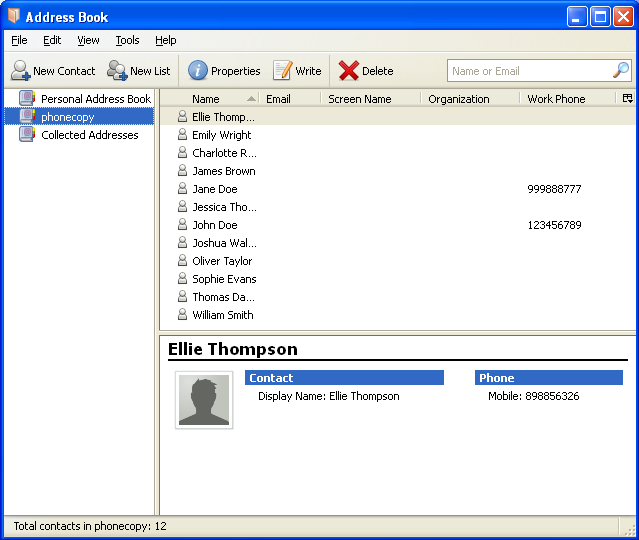This screenshot has height=540, width=639.
Task: Click the New Contact person icon
Action: [x=20, y=71]
